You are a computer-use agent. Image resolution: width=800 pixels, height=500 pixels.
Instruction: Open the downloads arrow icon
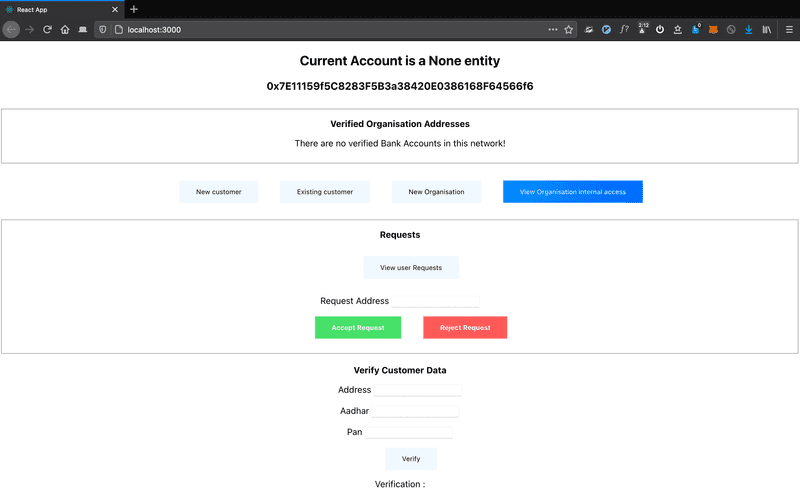coord(749,30)
